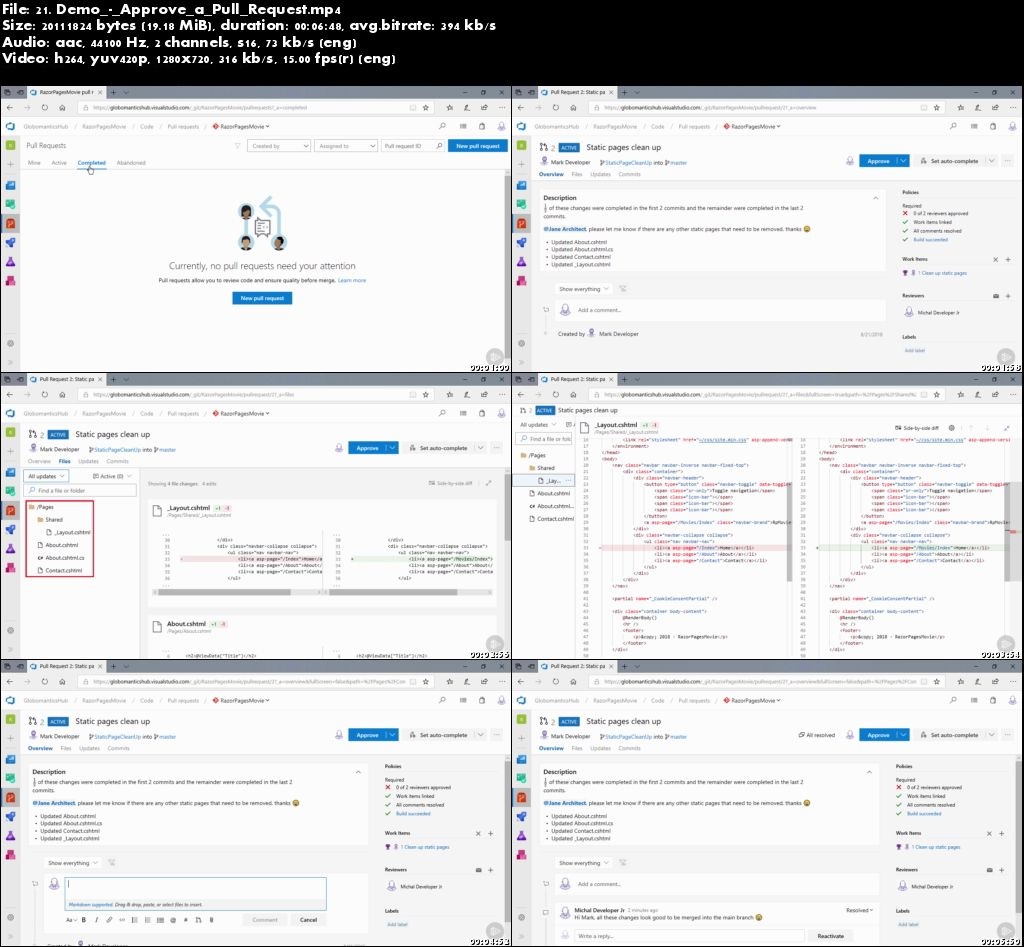Expand the Created by filter dropdown
Viewport: 1024px width, 947px height.
[x=279, y=146]
